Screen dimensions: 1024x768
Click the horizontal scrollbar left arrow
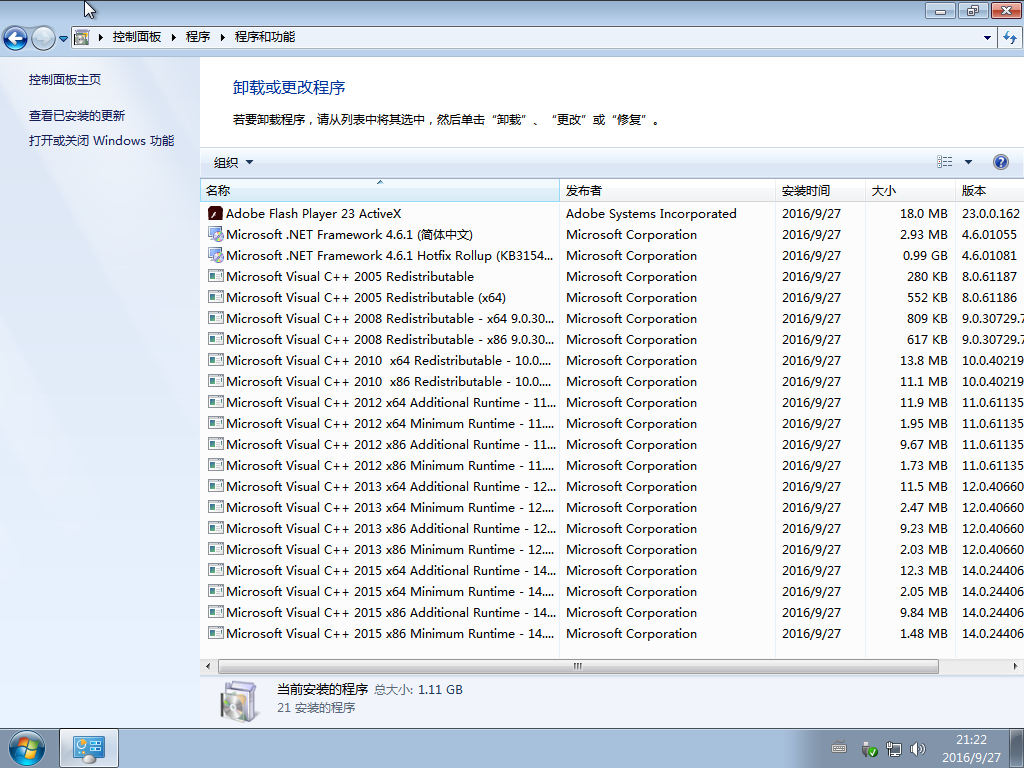208,666
